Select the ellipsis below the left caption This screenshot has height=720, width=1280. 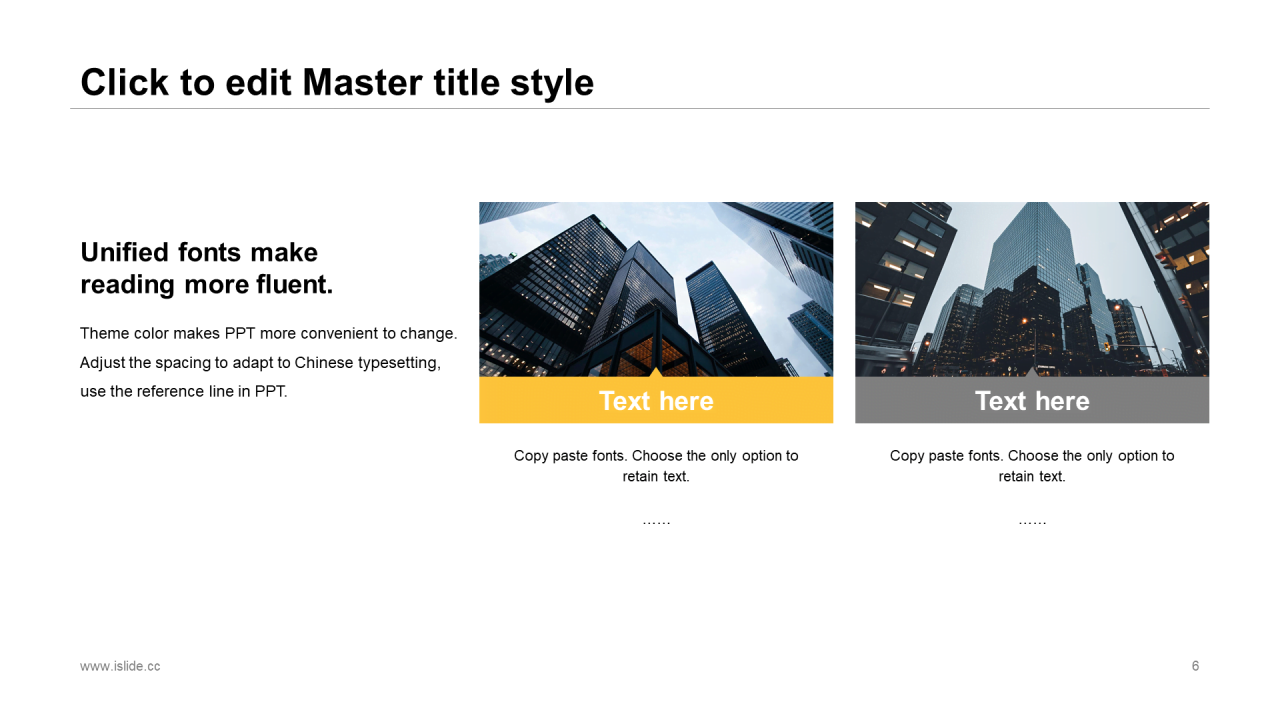(x=656, y=521)
